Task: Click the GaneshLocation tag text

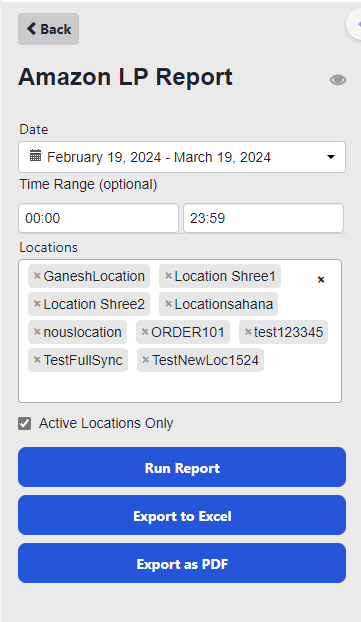Action: (94, 276)
